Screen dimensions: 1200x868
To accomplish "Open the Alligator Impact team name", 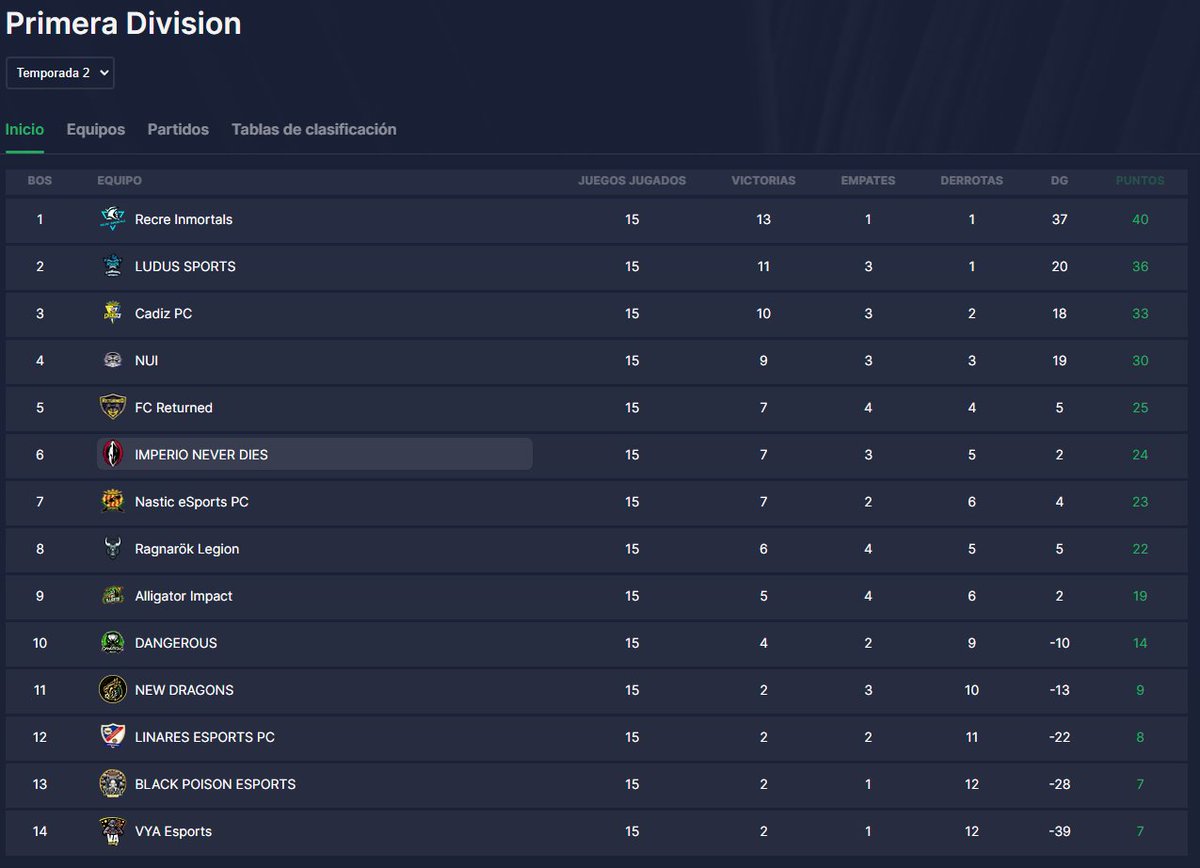I will [x=183, y=595].
